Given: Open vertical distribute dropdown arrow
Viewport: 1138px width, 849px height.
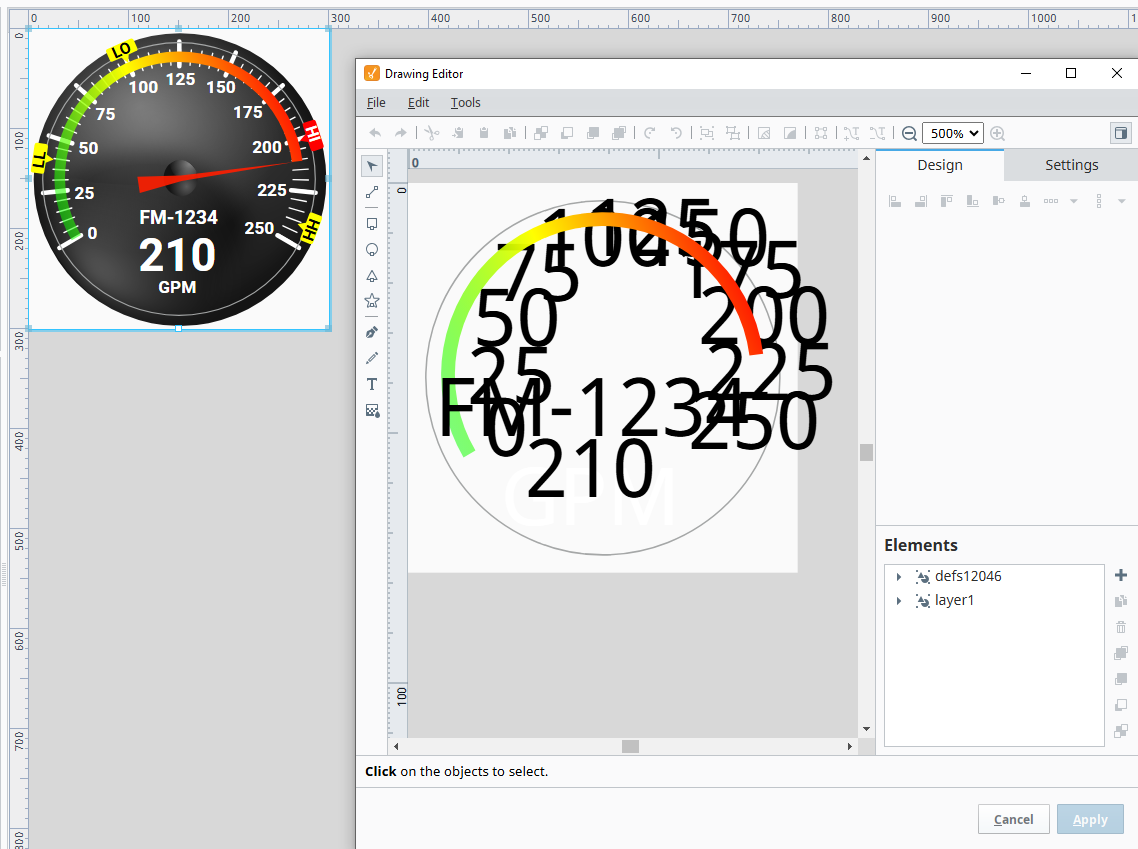Looking at the screenshot, I should [1121, 201].
